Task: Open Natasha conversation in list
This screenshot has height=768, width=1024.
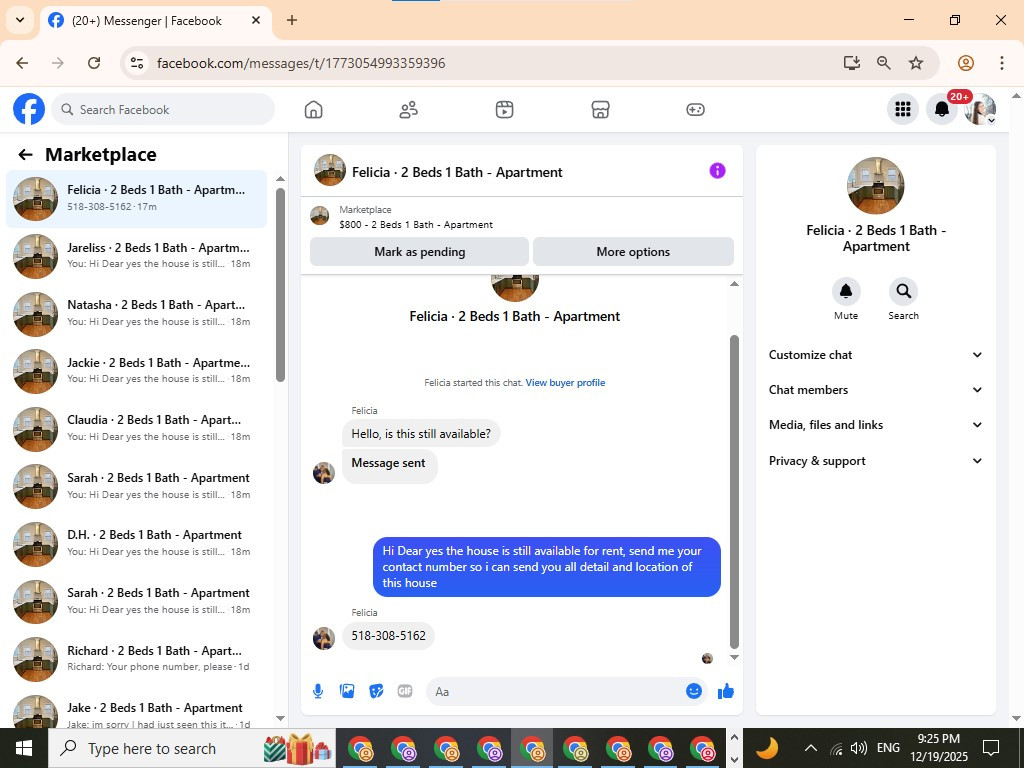Action: [x=136, y=313]
